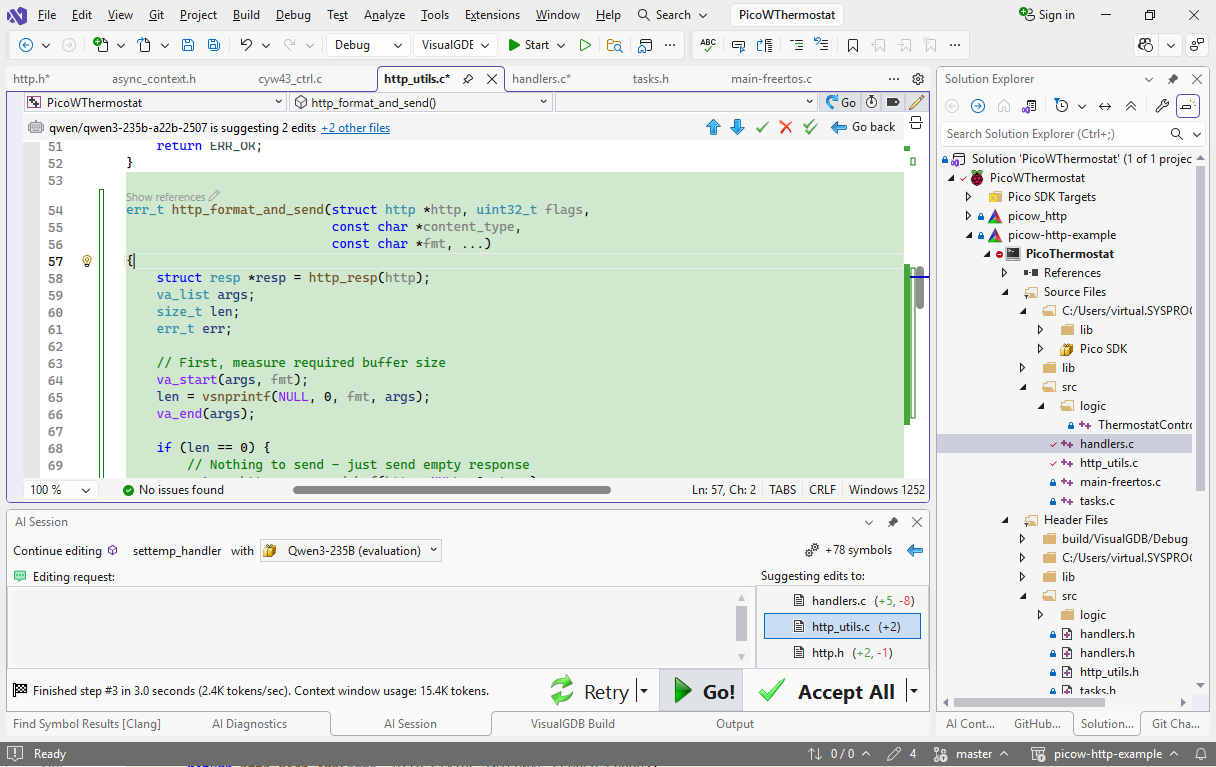Open the Debug configuration dropdown
Viewport: 1216px width, 767px height.
tap(368, 45)
